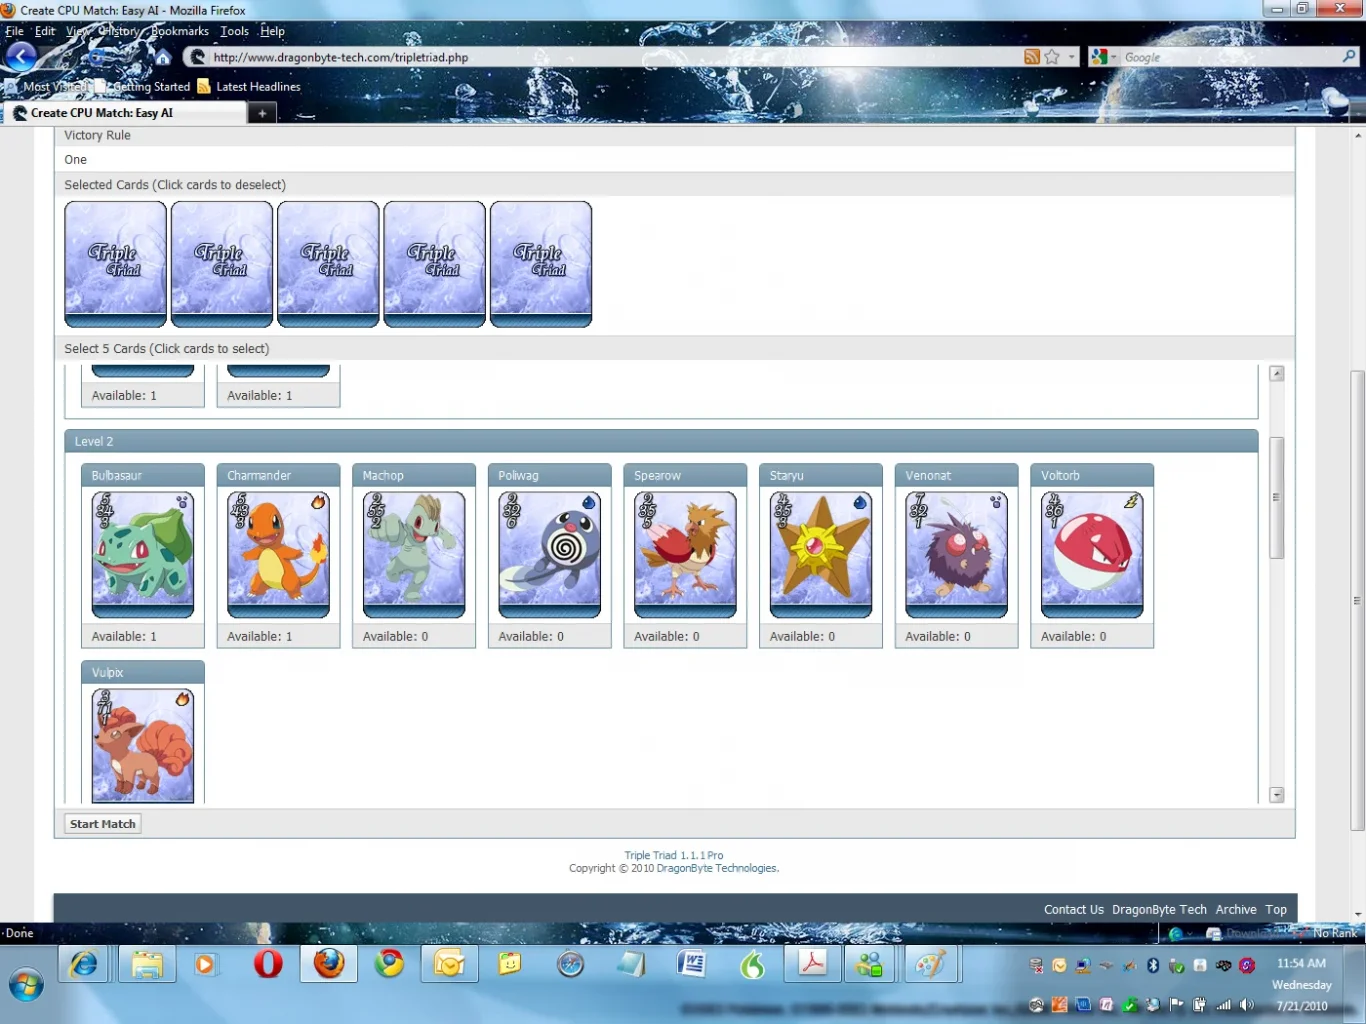Select the Bulbasaur card
Image resolution: width=1366 pixels, height=1024 pixels.
pyautogui.click(x=143, y=554)
